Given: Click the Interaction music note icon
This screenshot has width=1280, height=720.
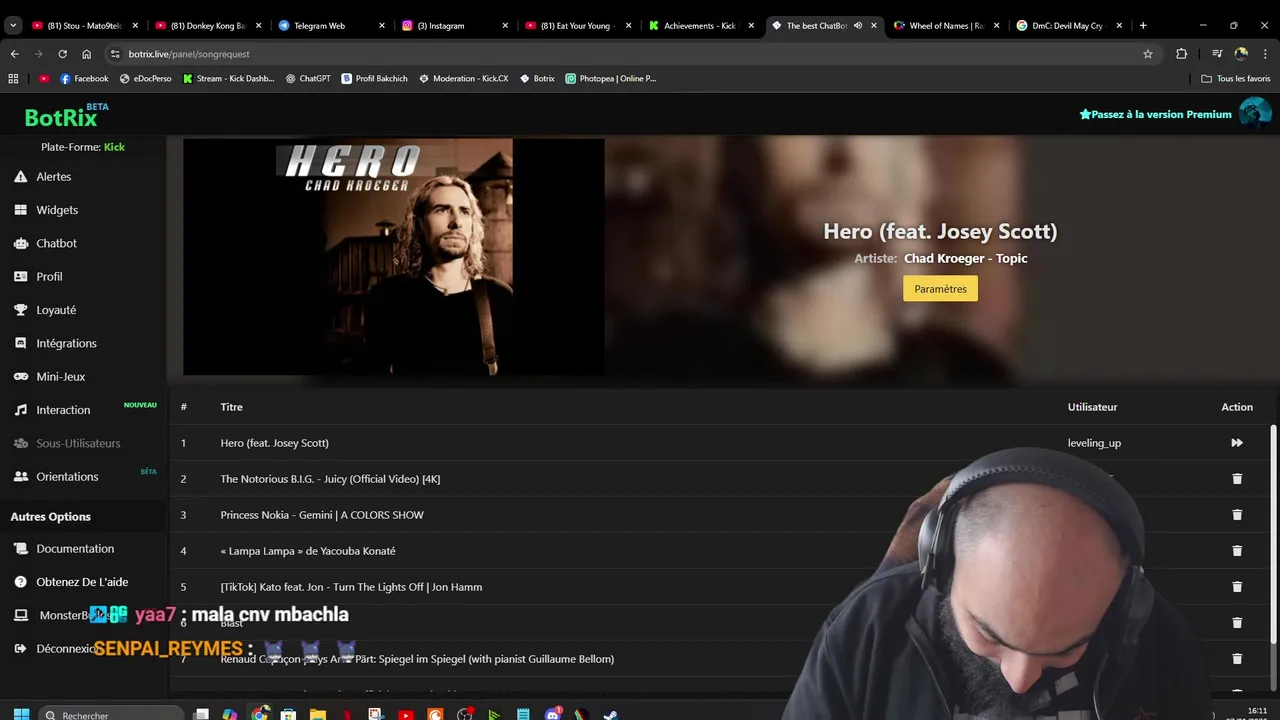Looking at the screenshot, I should click(20, 410).
